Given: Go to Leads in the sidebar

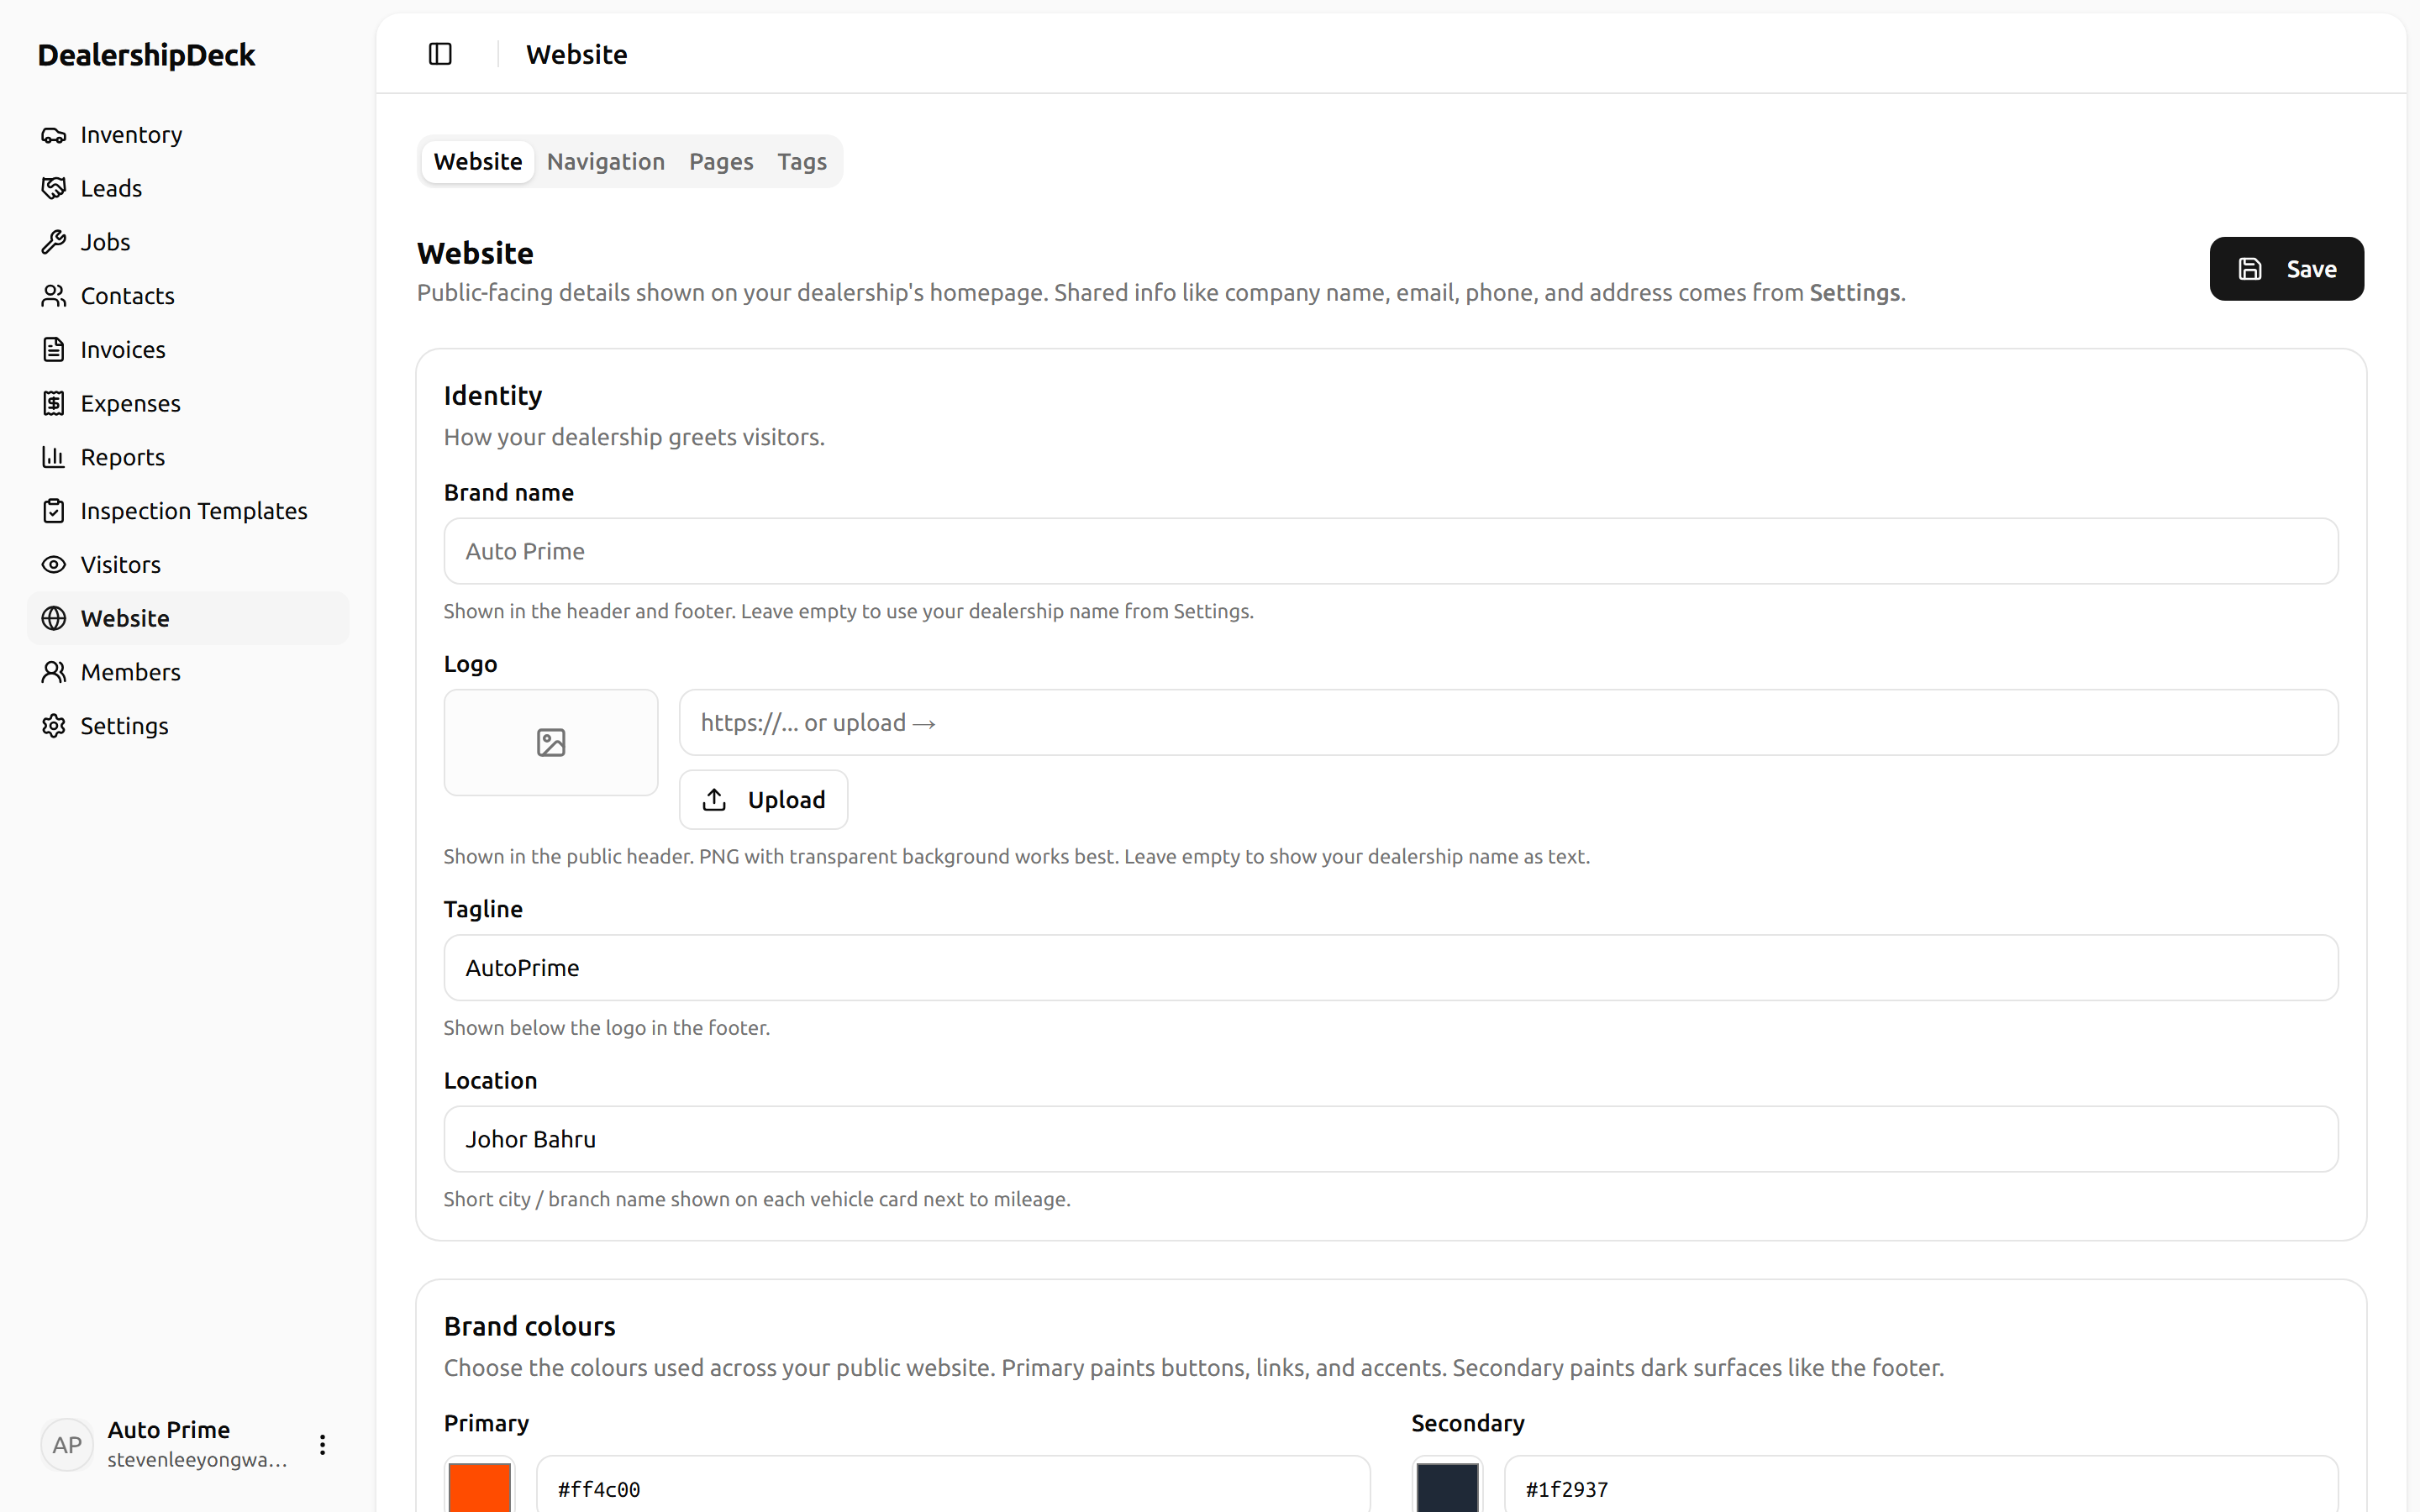Looking at the screenshot, I should [x=188, y=189].
